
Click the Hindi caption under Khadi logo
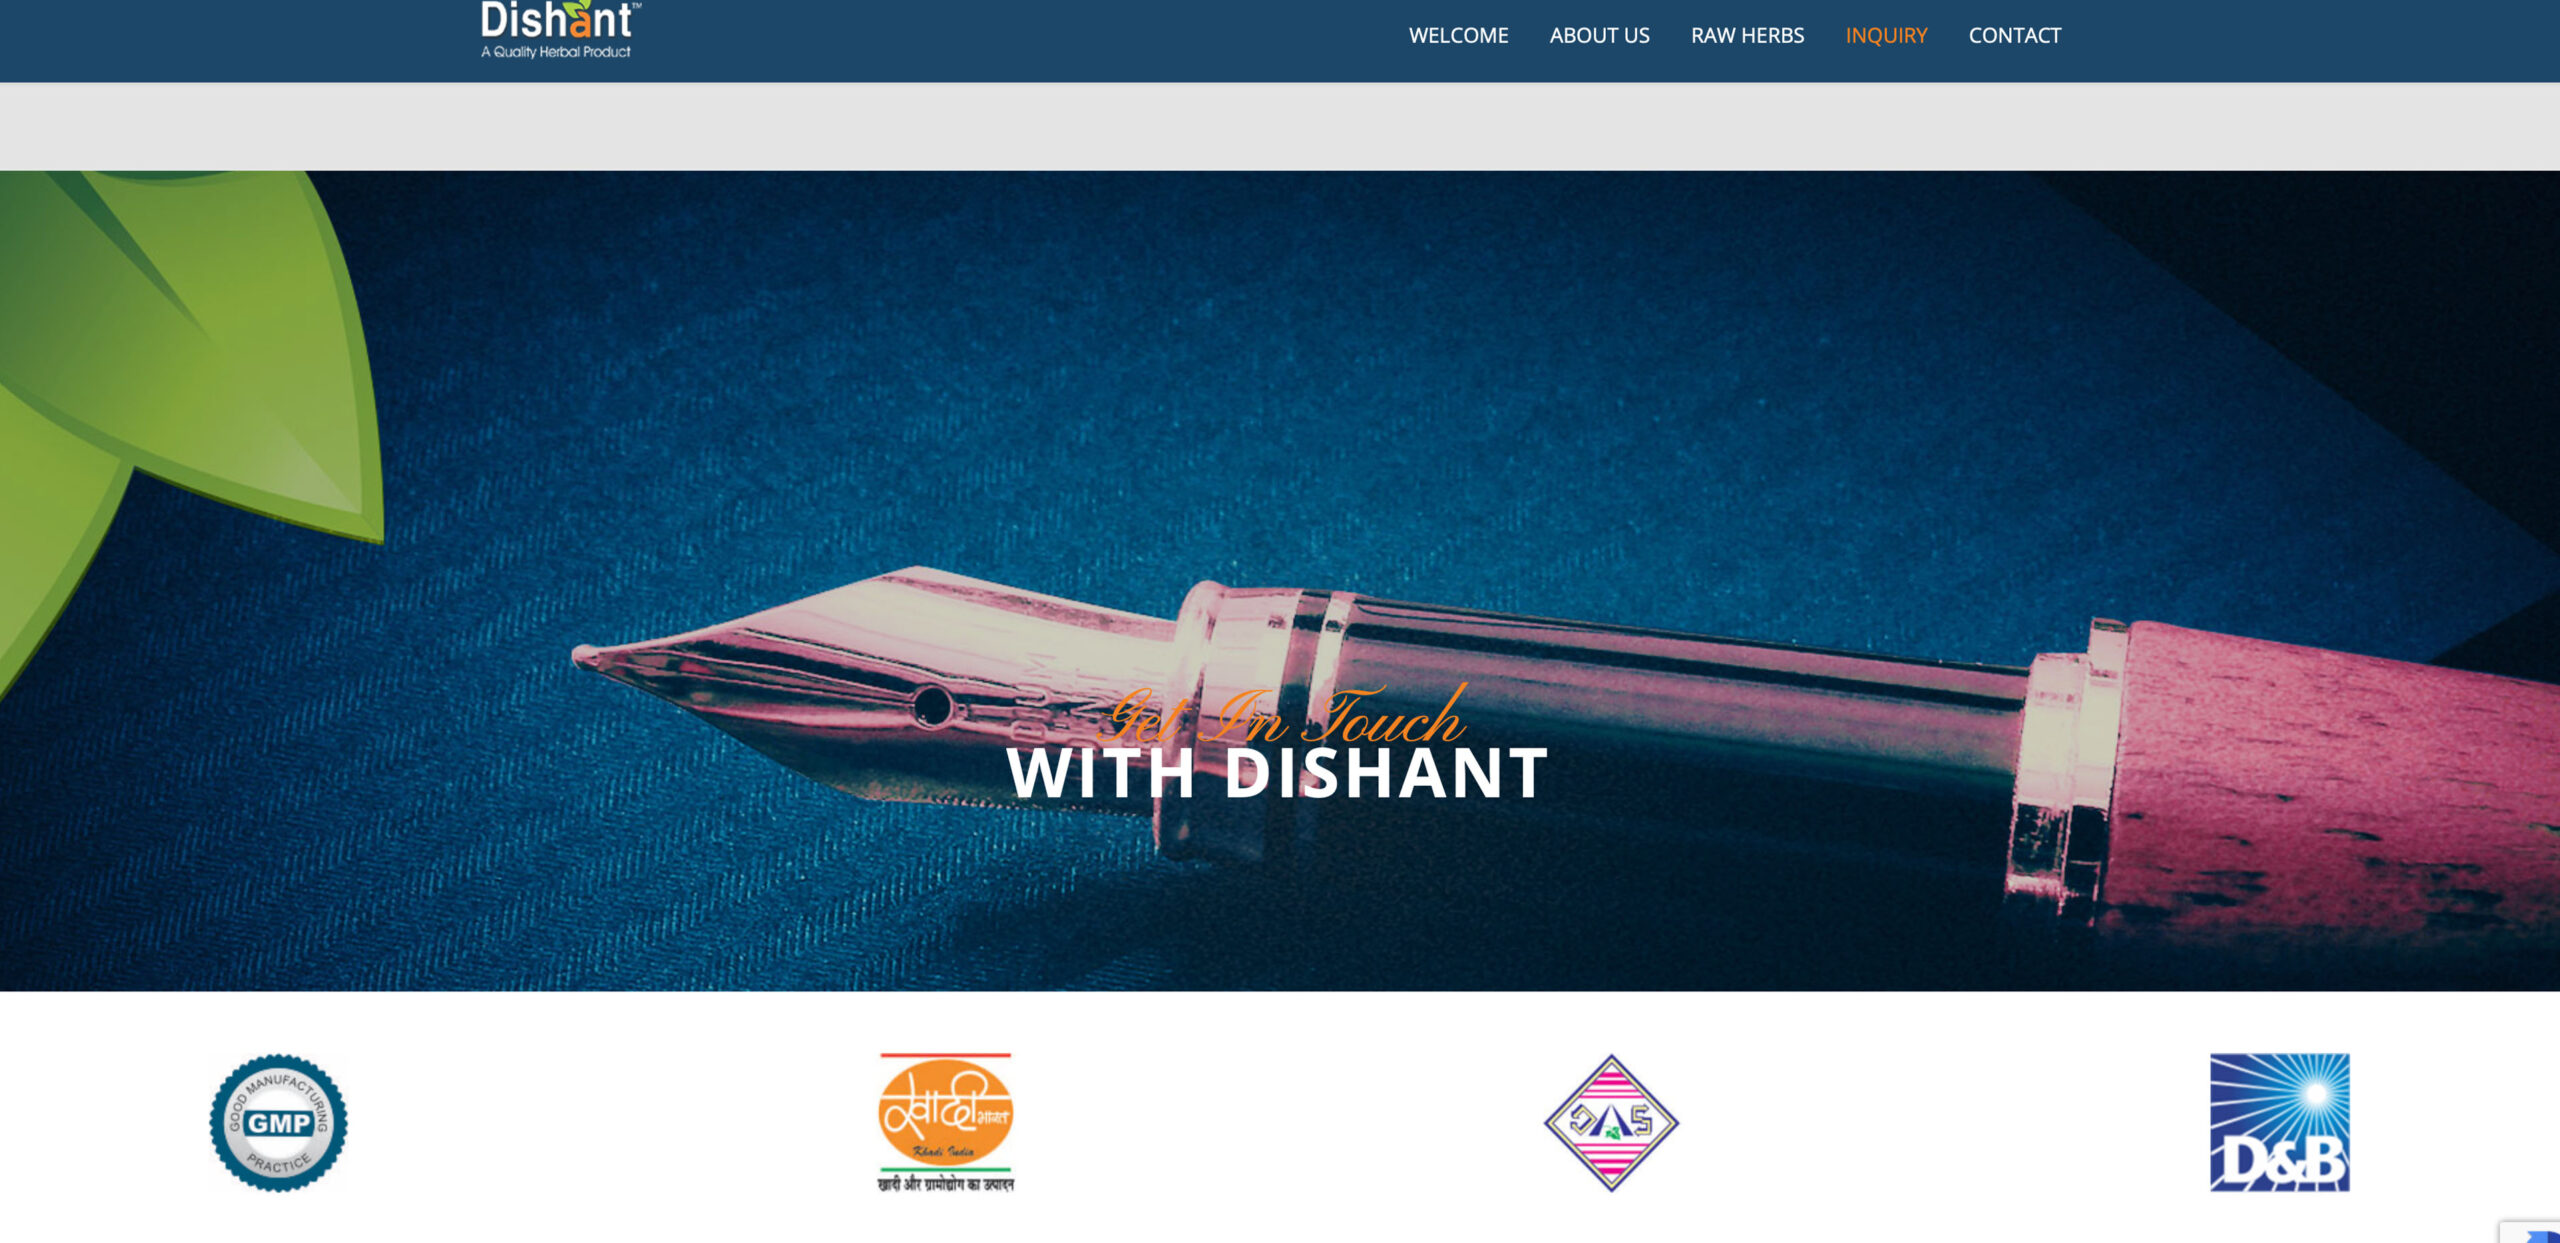(x=945, y=1184)
